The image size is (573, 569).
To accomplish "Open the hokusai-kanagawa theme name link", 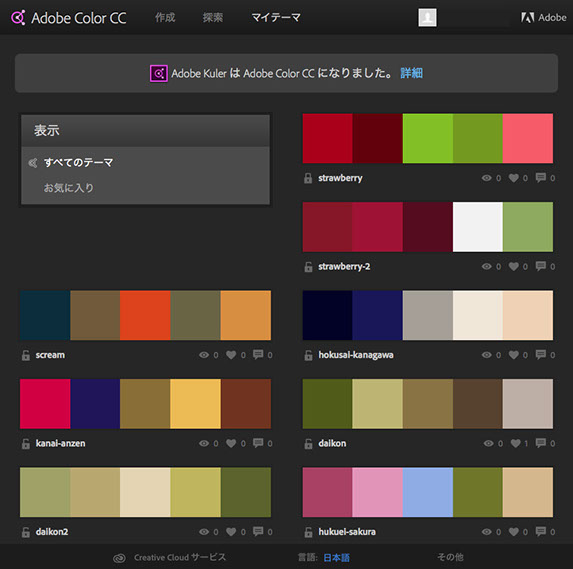I will 356,355.
